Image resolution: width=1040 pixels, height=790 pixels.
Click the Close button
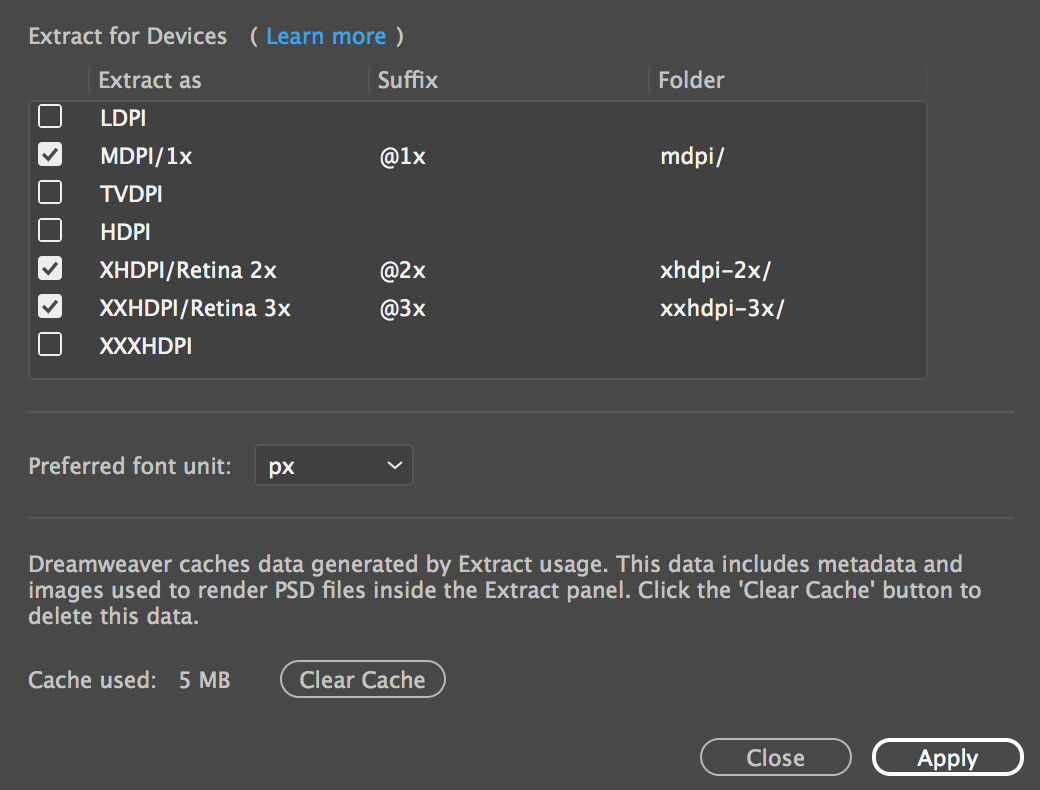pos(775,757)
